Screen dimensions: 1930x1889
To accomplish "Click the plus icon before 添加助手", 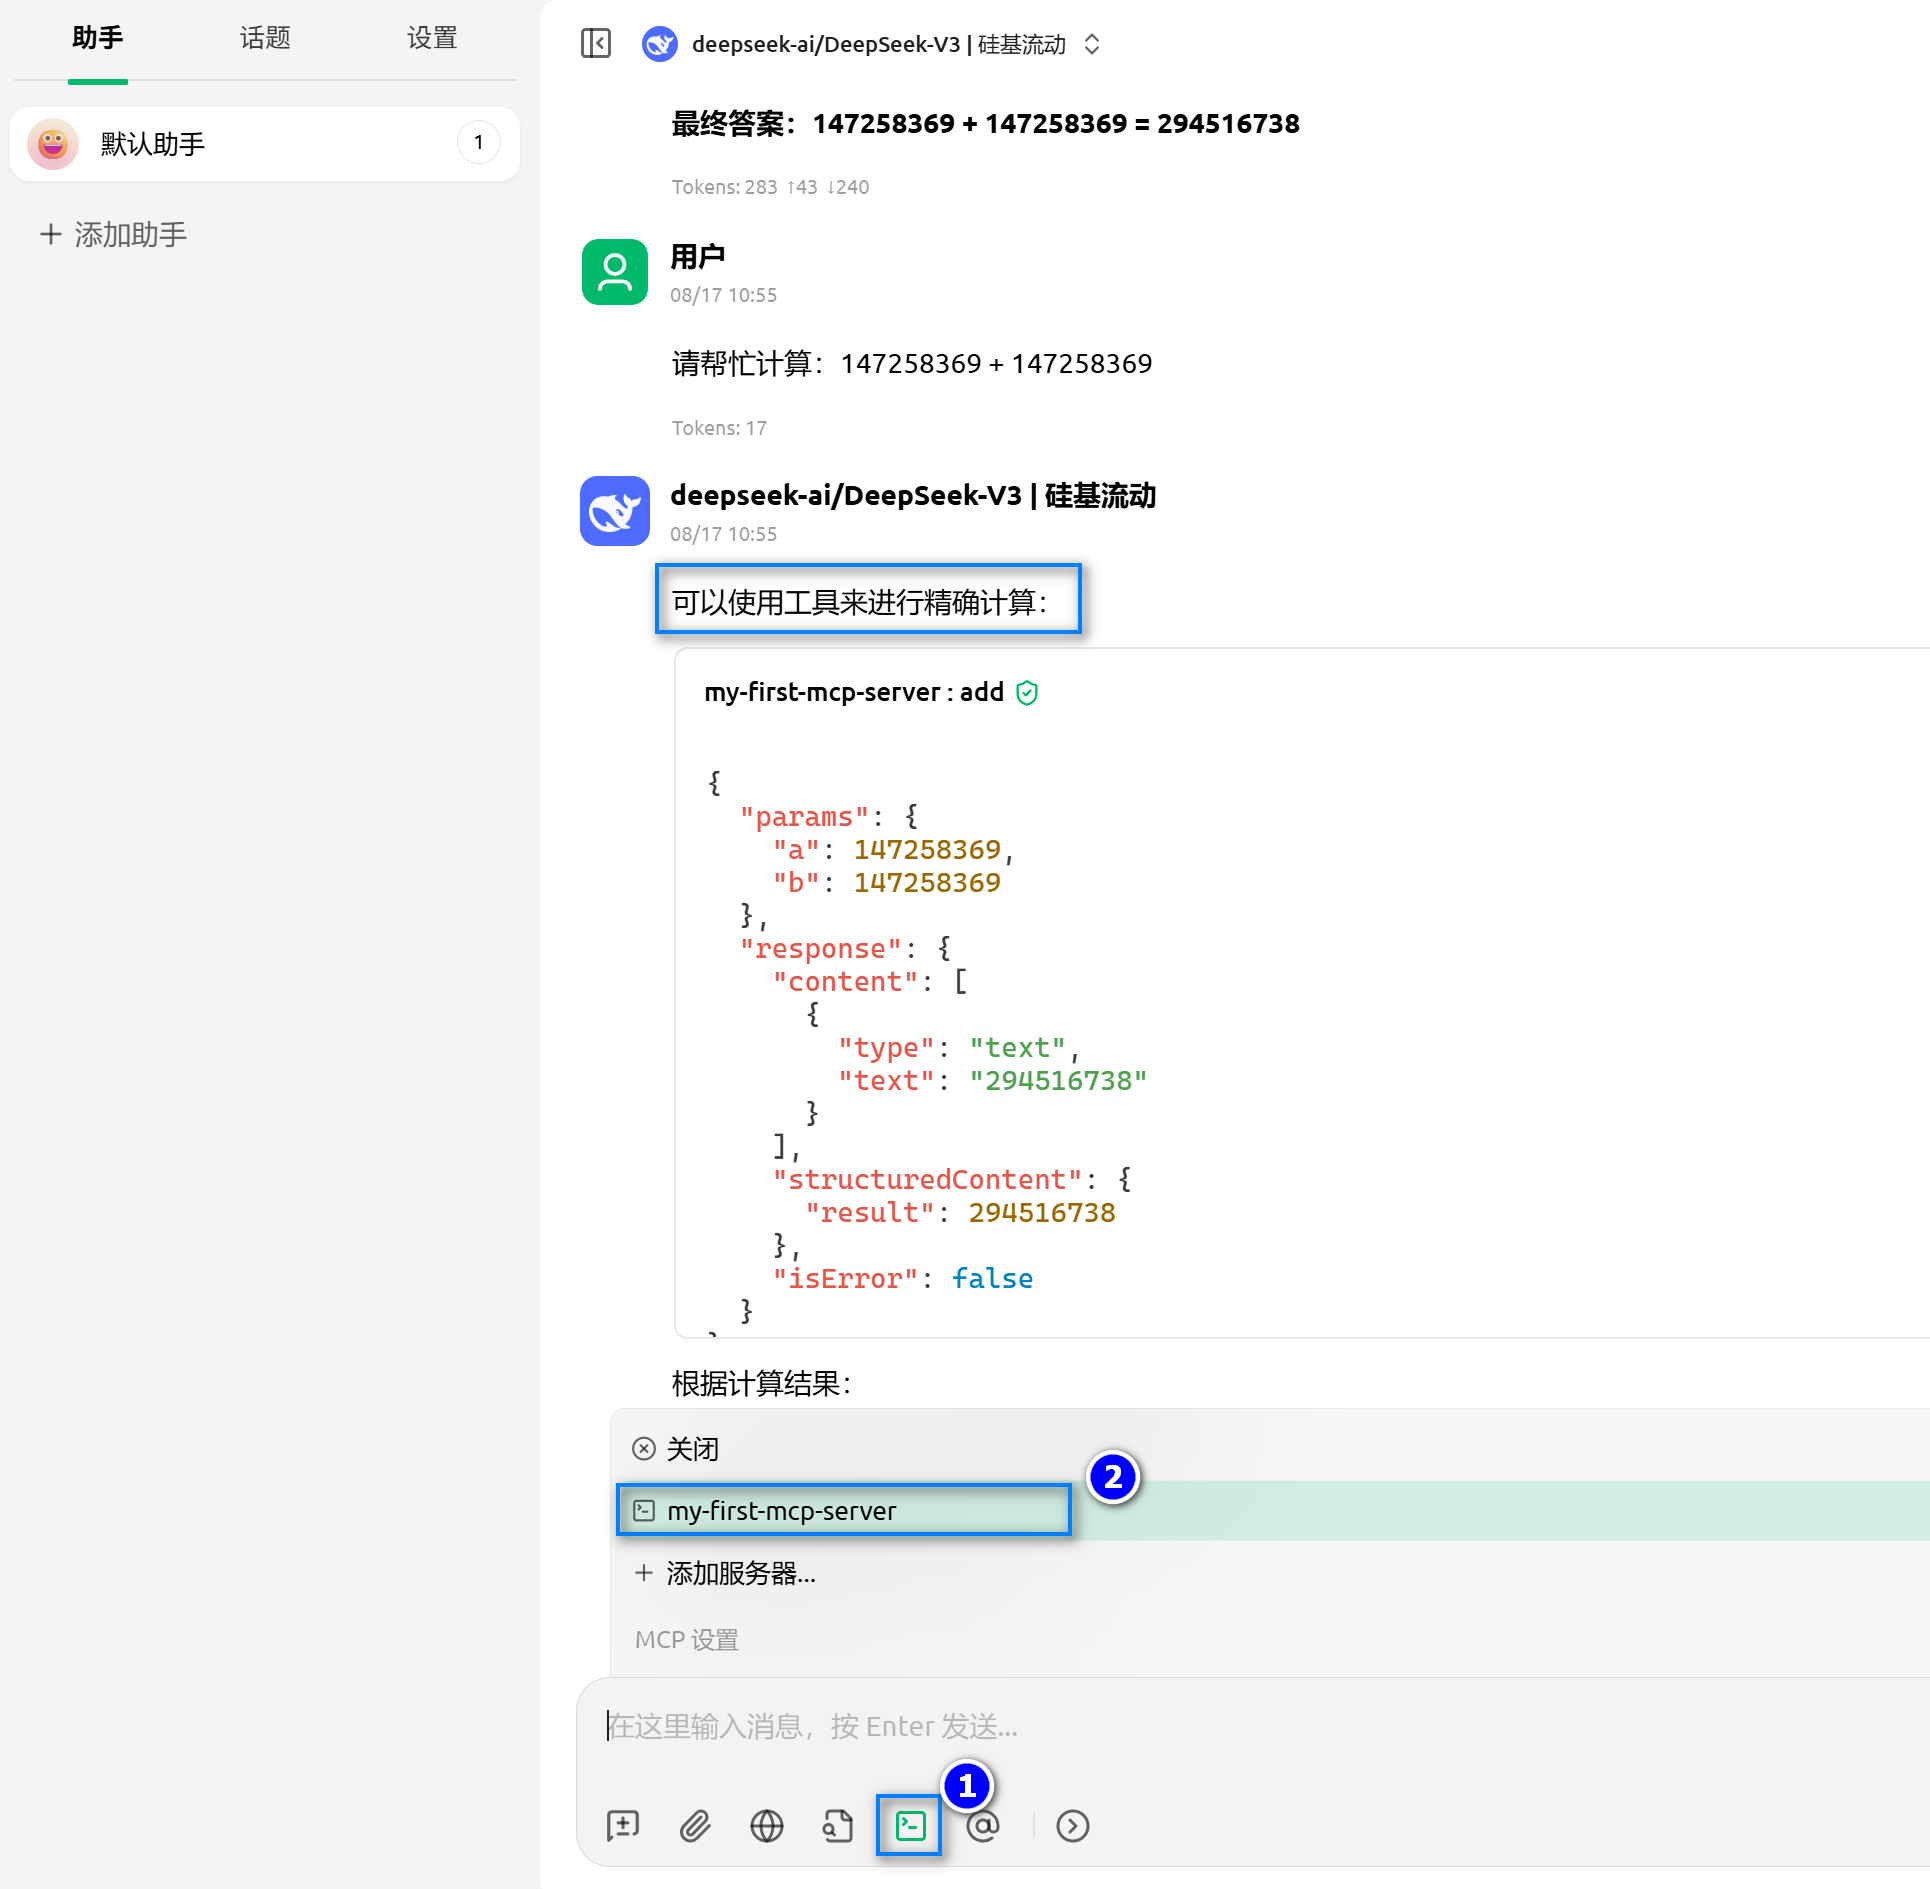I will 51,234.
